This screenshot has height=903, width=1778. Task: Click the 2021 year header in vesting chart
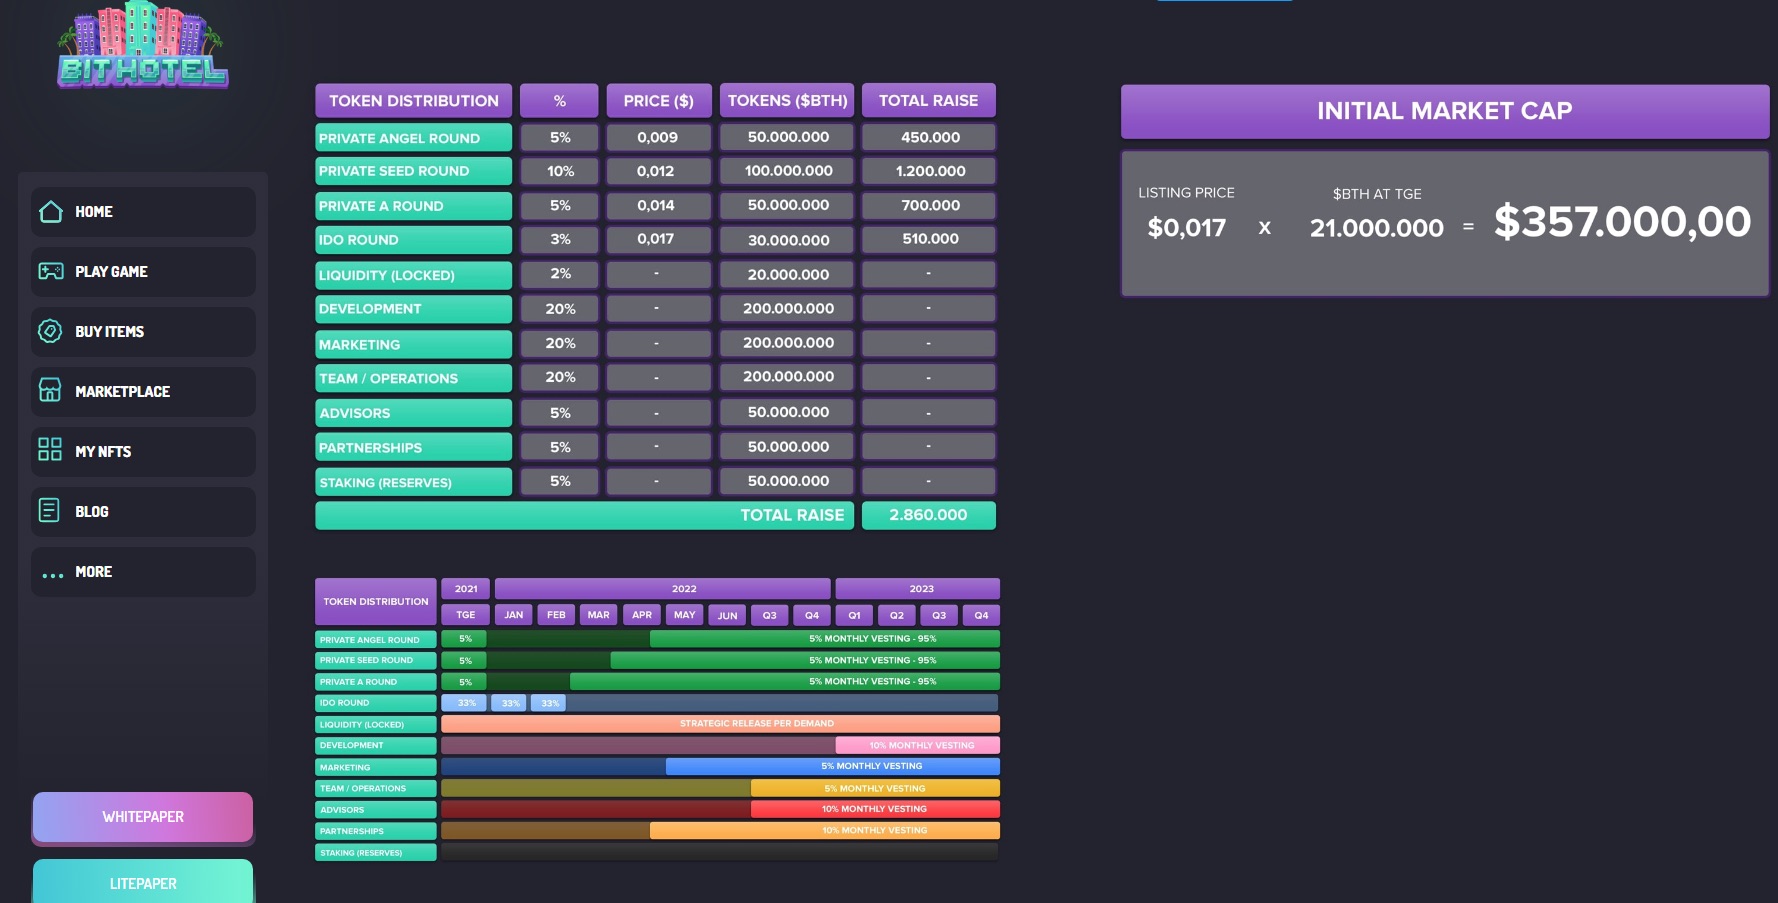point(466,589)
